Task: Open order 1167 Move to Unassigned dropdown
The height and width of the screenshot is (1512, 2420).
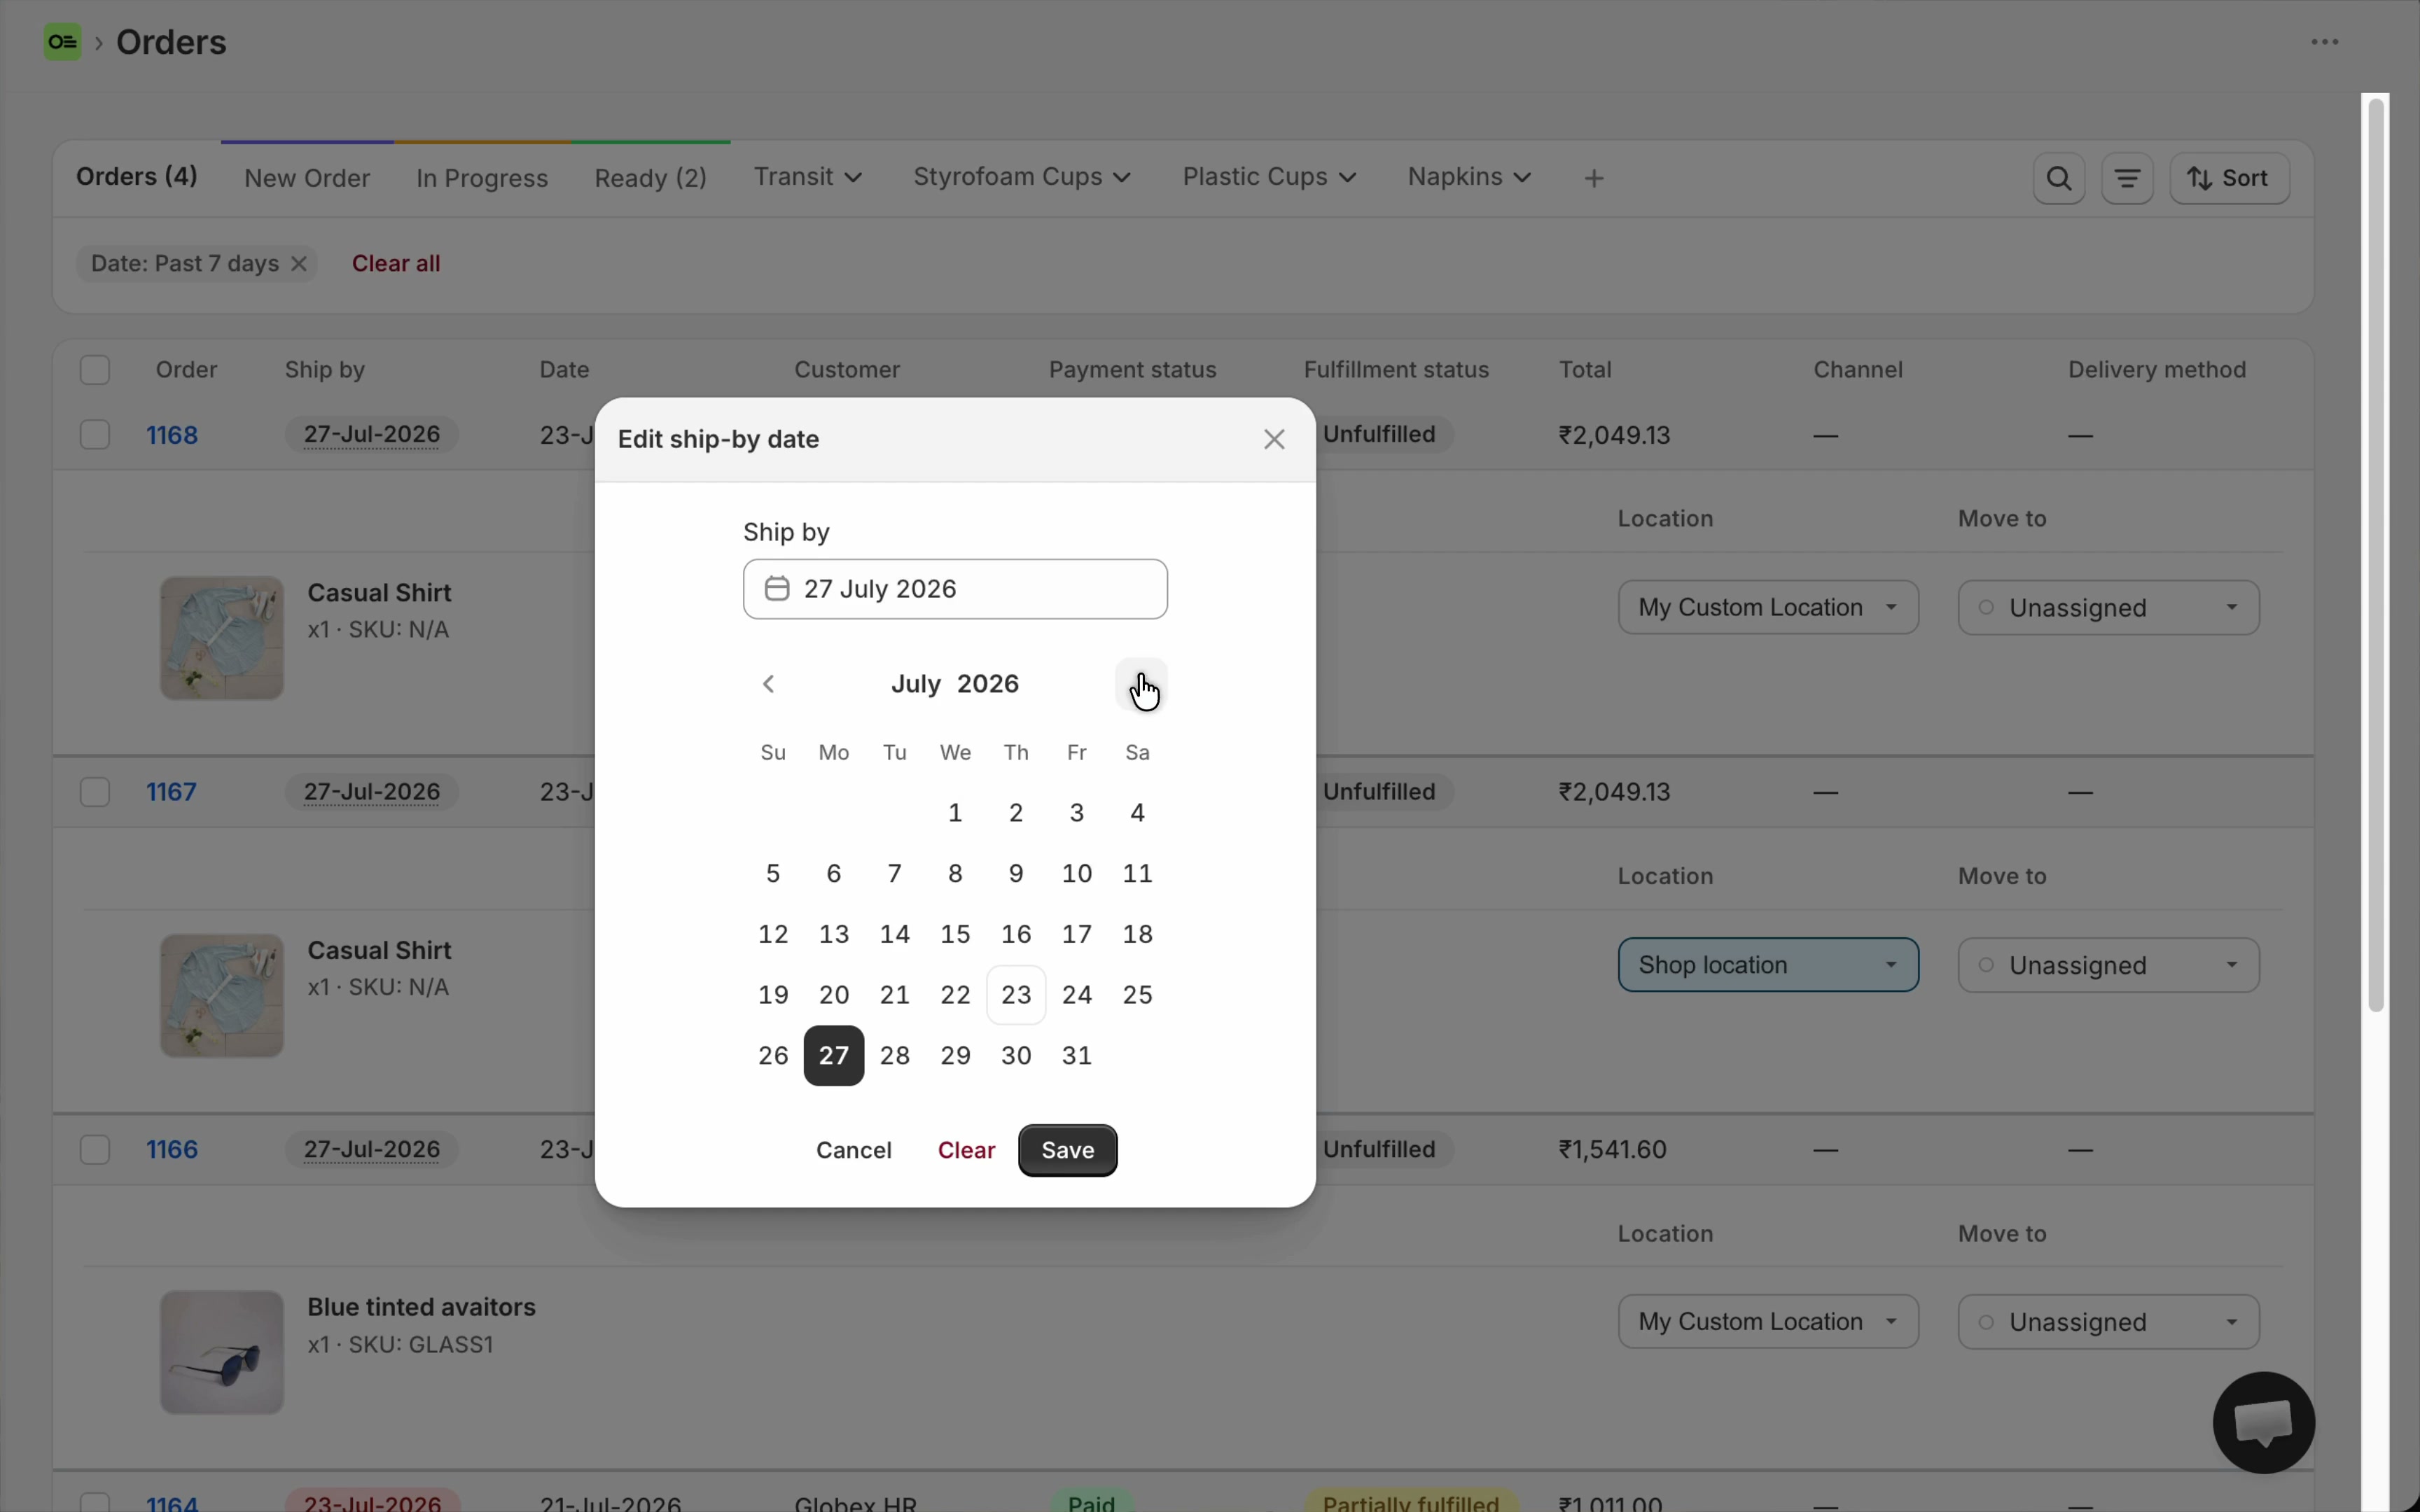Action: pyautogui.click(x=2108, y=966)
